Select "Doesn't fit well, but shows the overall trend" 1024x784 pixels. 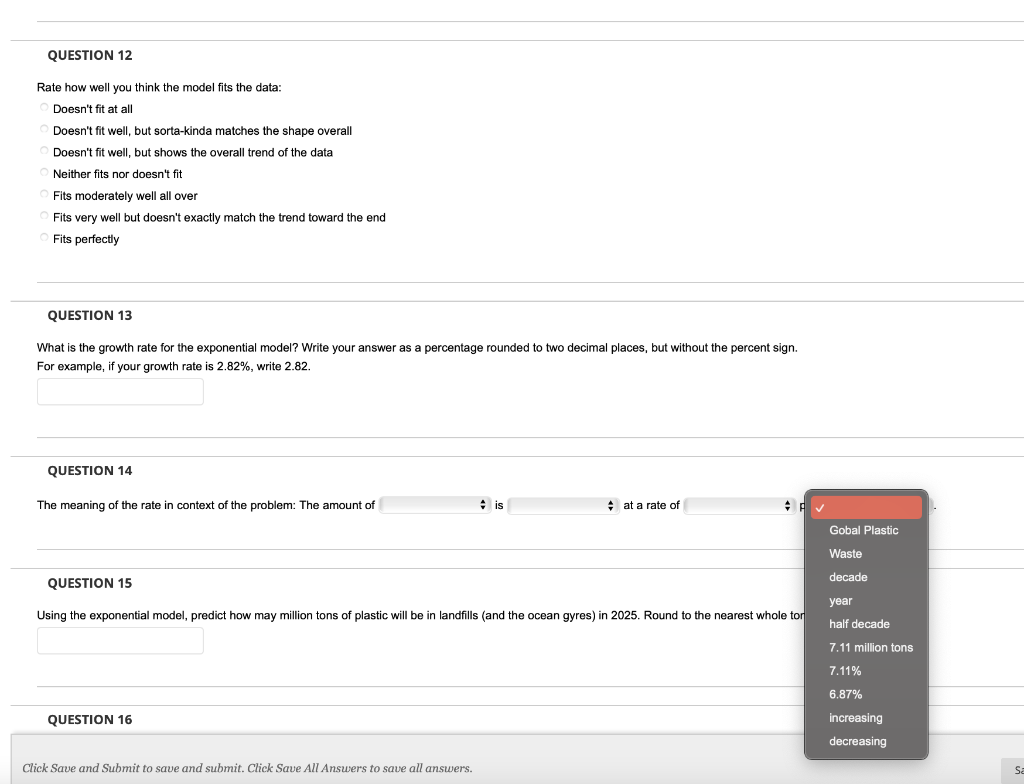pyautogui.click(x=44, y=152)
